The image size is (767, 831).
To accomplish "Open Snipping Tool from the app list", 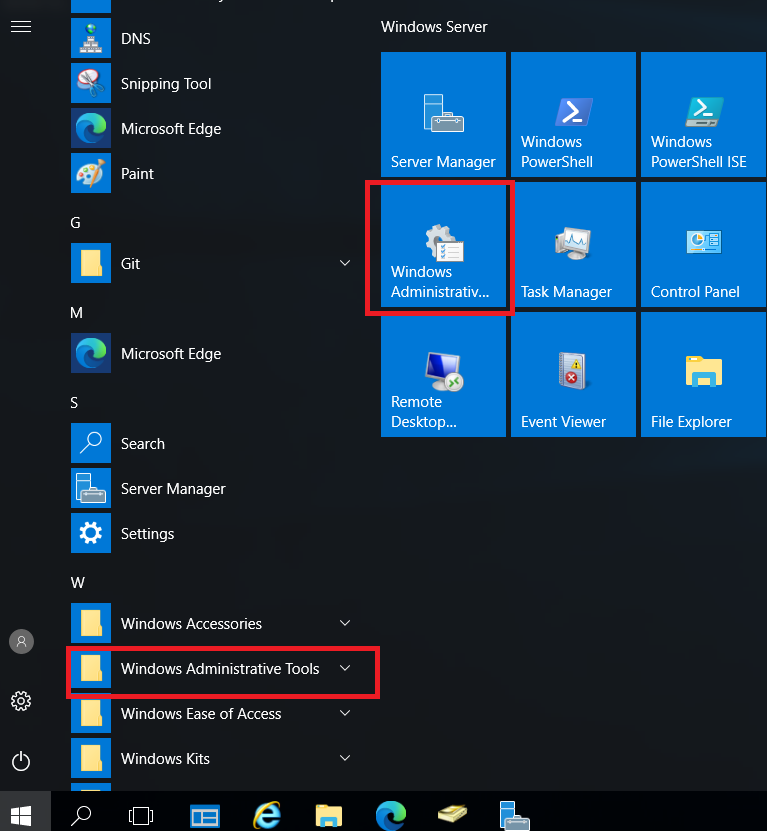I will 166,84.
